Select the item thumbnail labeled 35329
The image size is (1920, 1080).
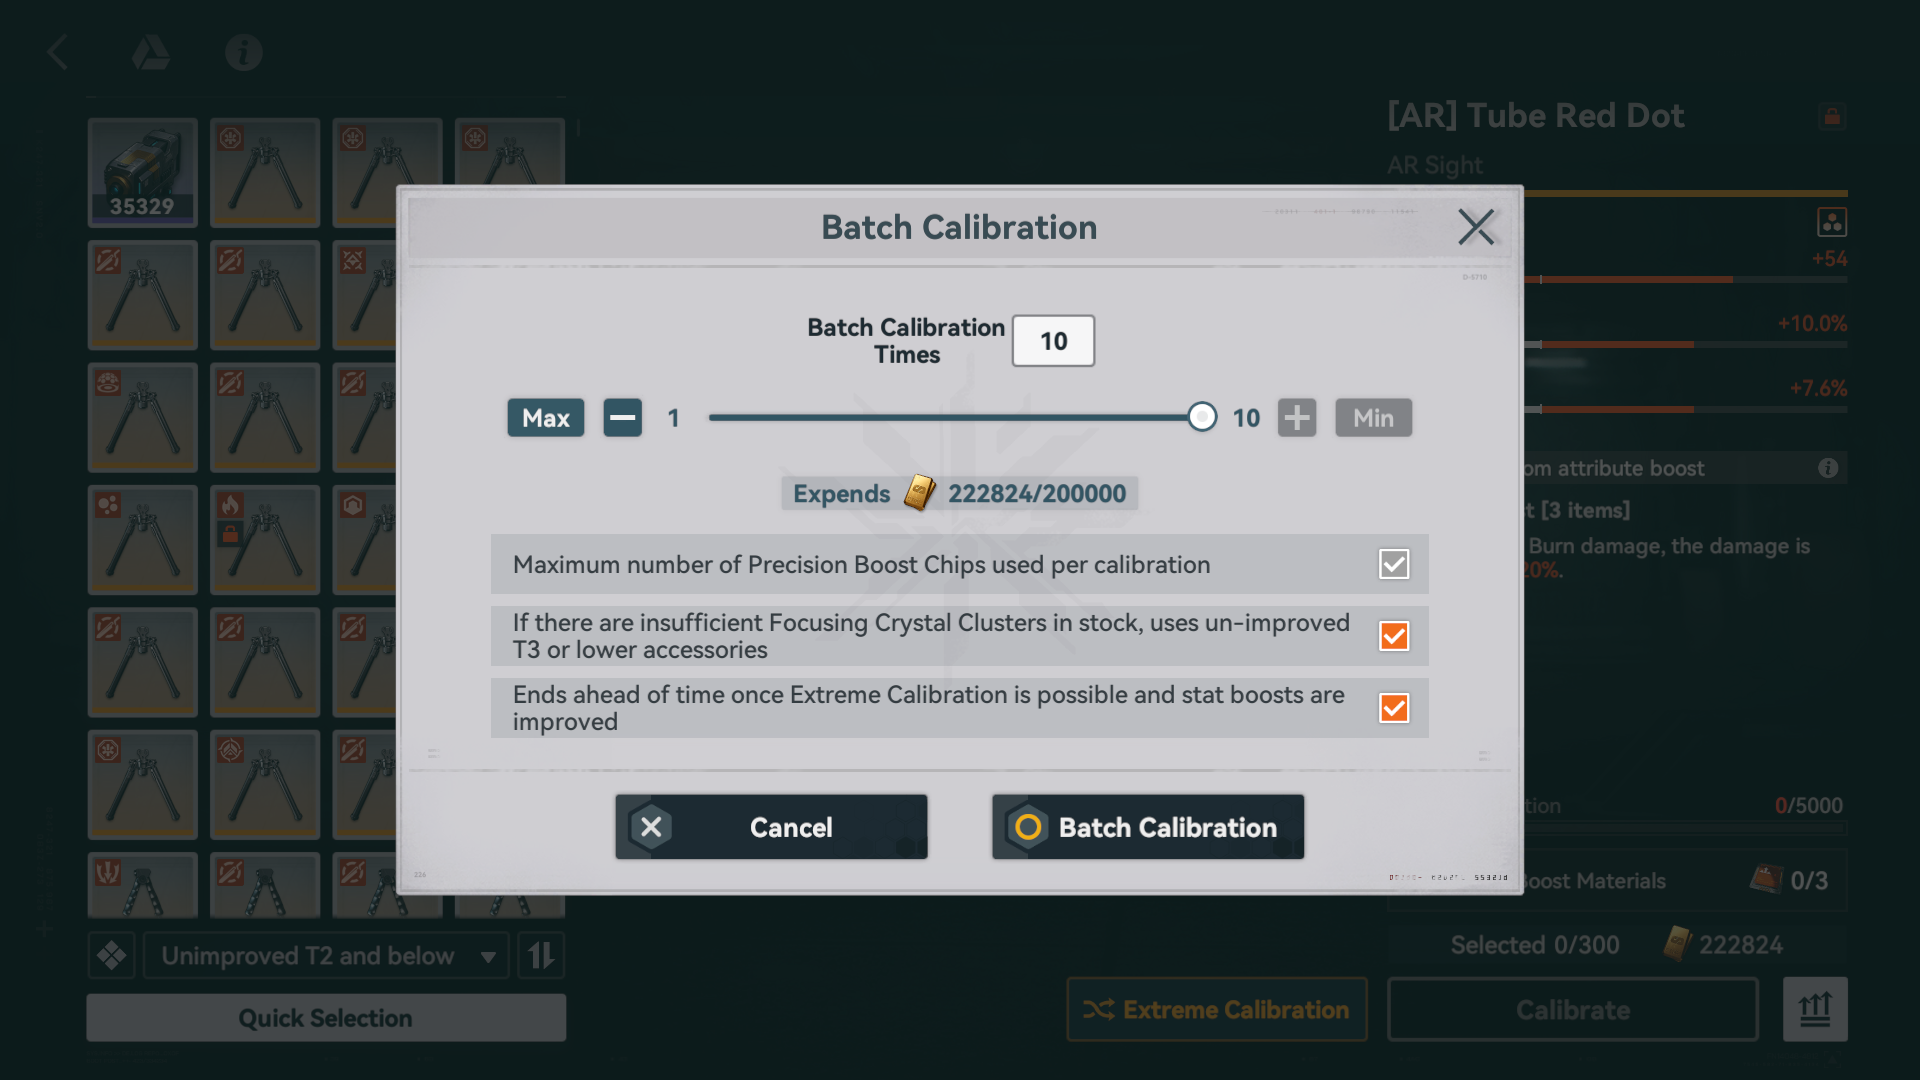142,173
